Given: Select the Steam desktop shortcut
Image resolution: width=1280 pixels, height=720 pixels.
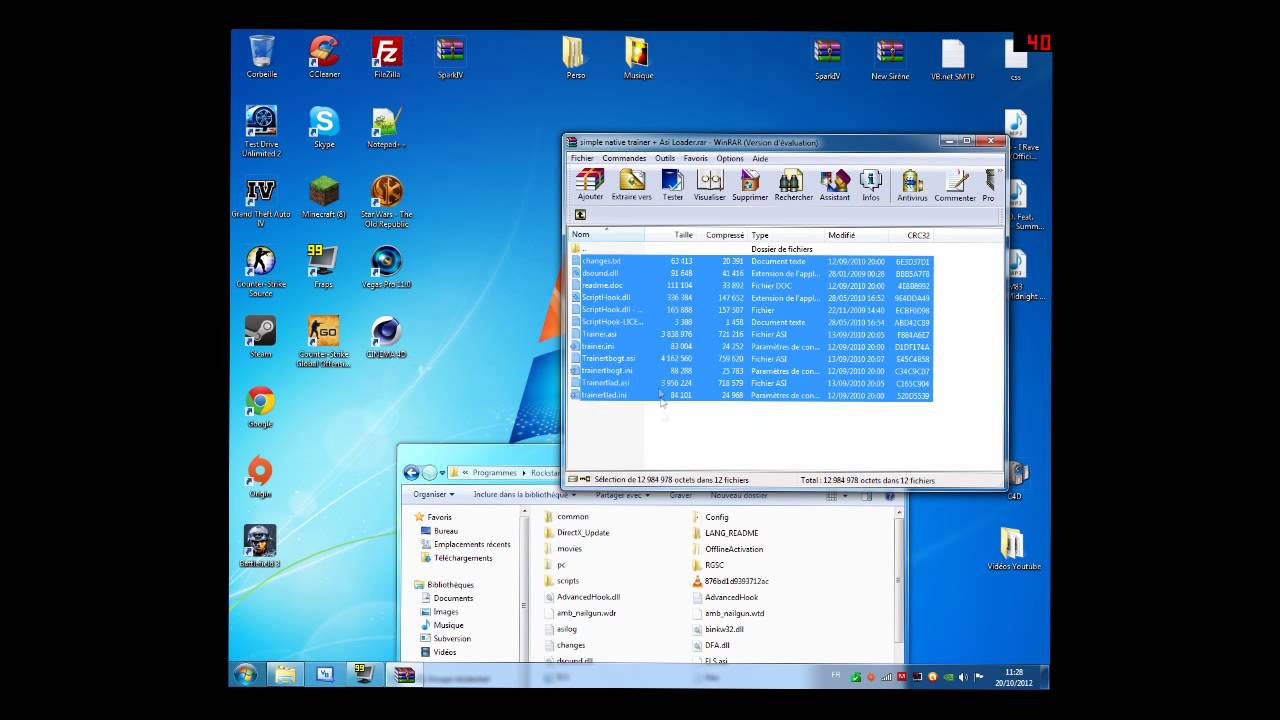Looking at the screenshot, I should [x=261, y=337].
